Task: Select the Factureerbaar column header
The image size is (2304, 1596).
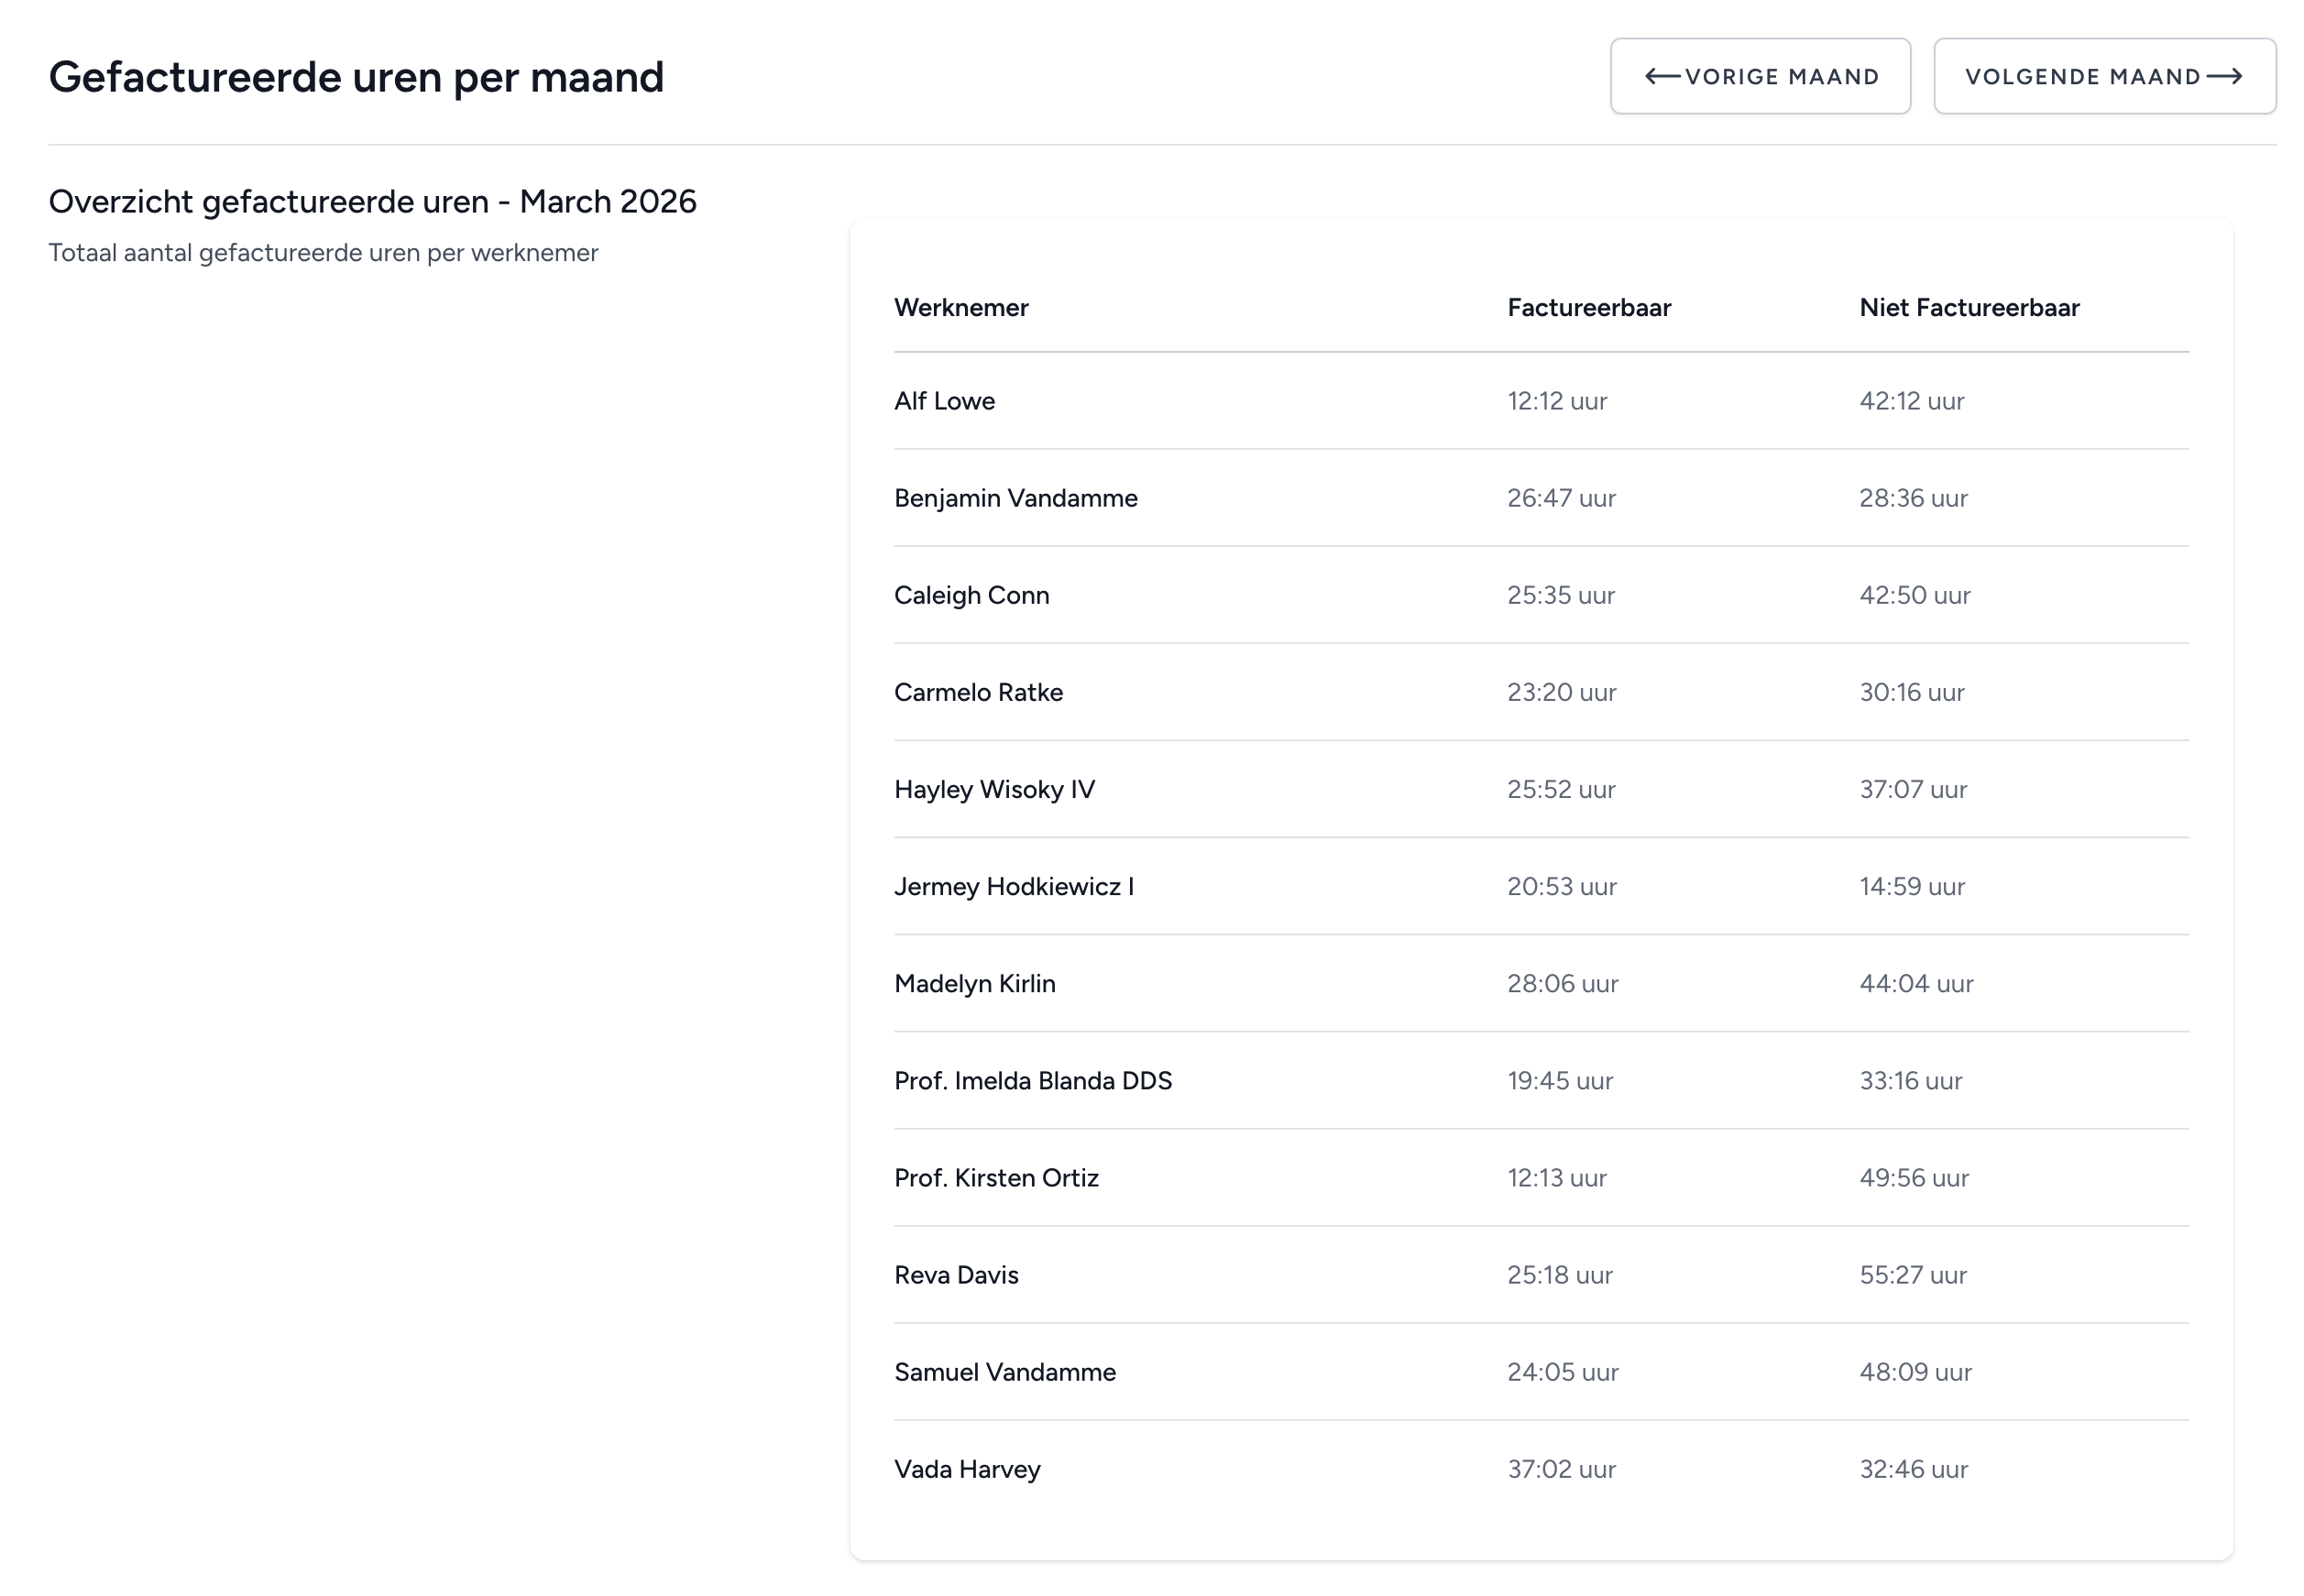Action: 1589,307
